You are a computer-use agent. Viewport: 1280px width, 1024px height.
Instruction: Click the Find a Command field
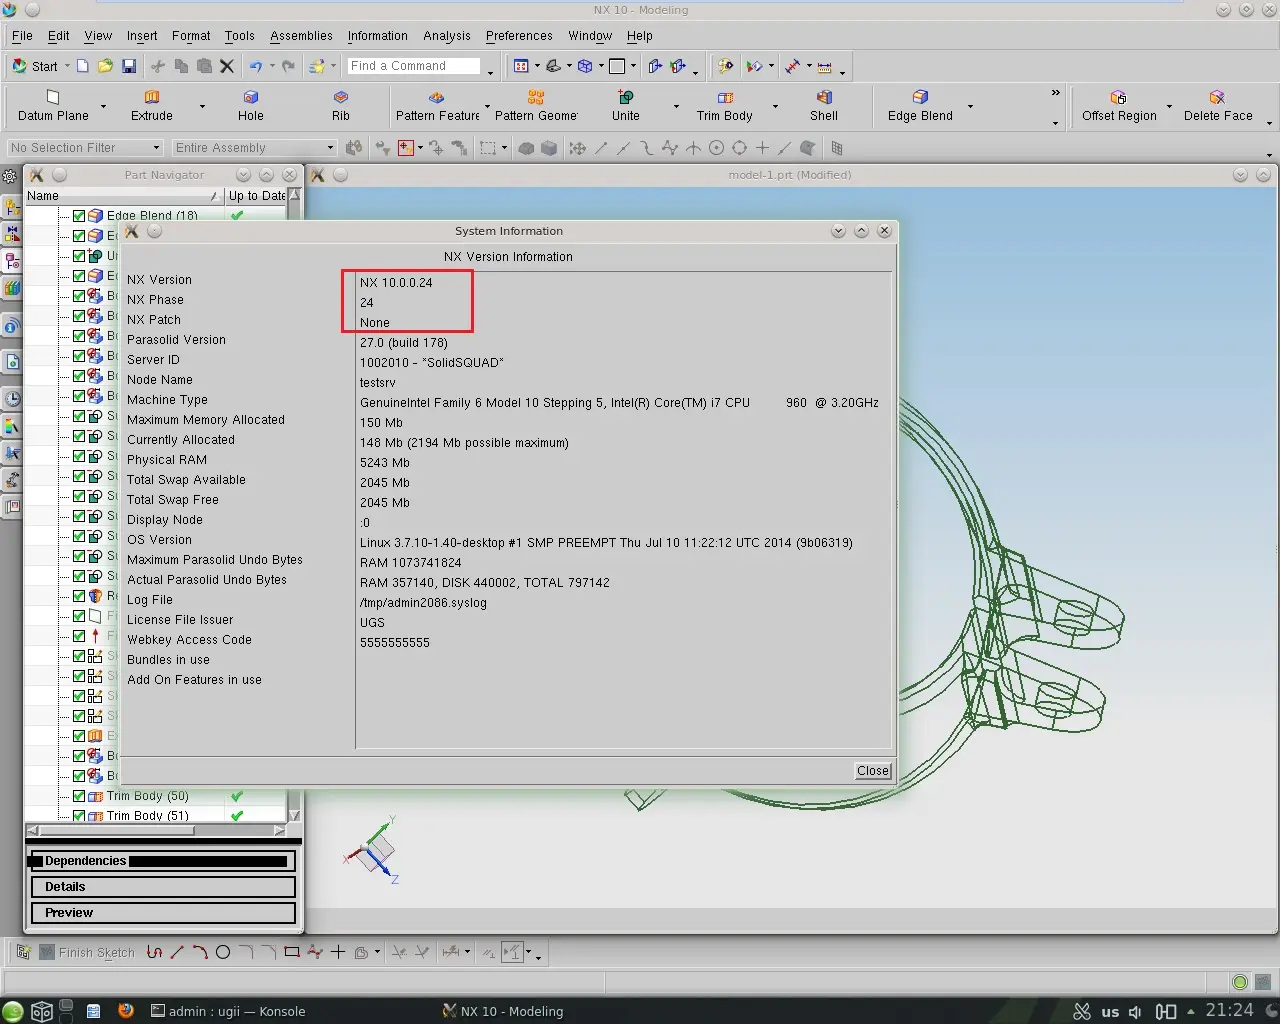pos(414,66)
